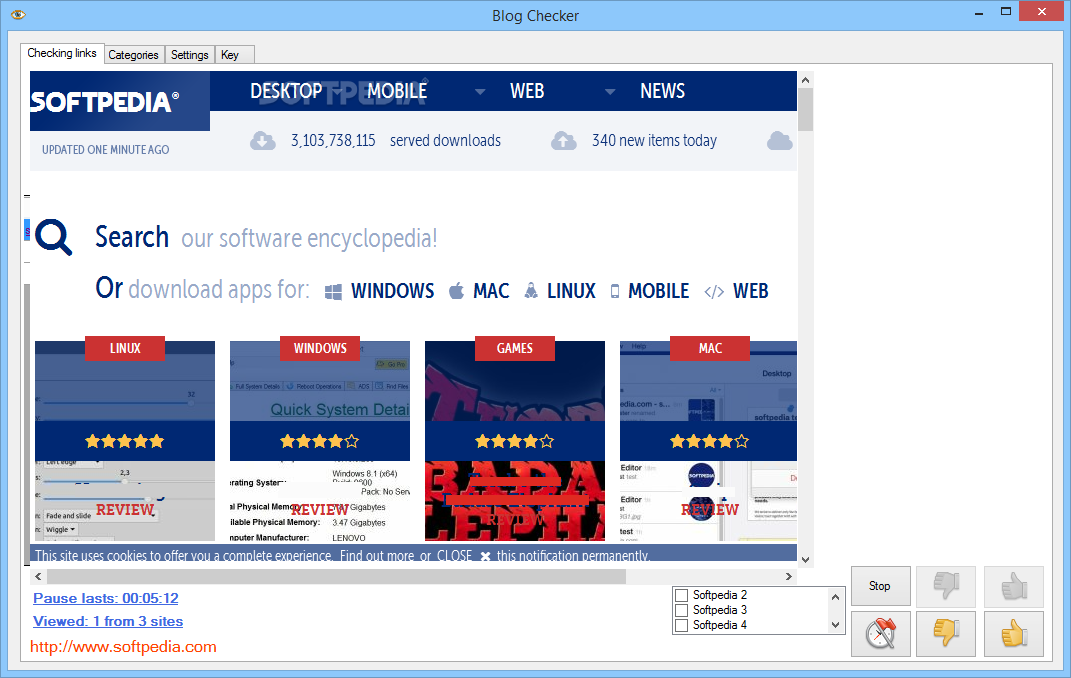Click 'UPDATED ONE MINUTE AGO' text
This screenshot has height=678, width=1071.
(106, 150)
